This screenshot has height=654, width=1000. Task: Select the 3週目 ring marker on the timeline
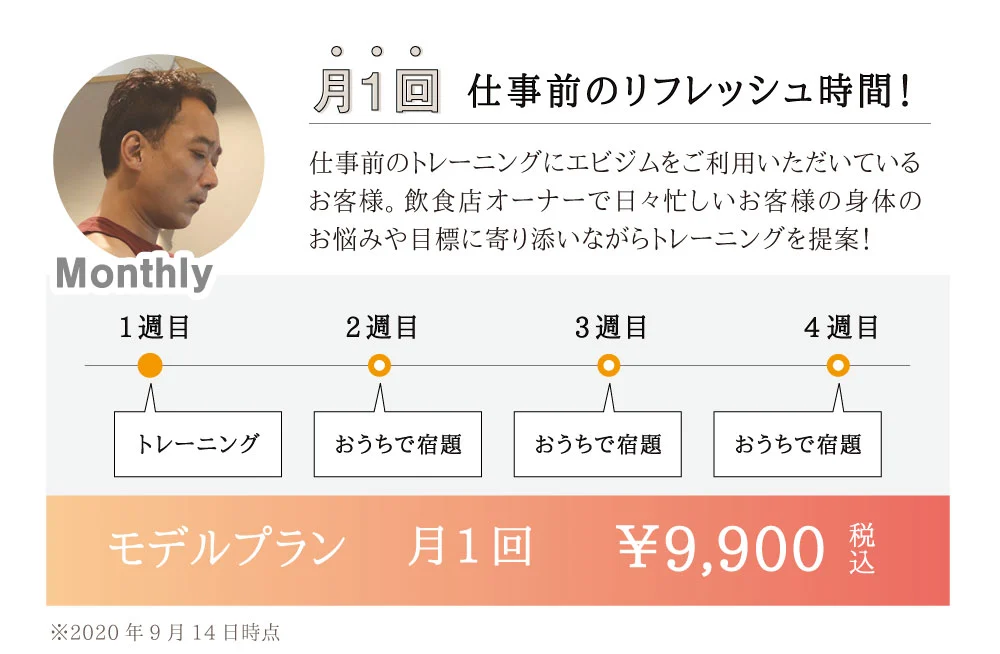pyautogui.click(x=609, y=365)
